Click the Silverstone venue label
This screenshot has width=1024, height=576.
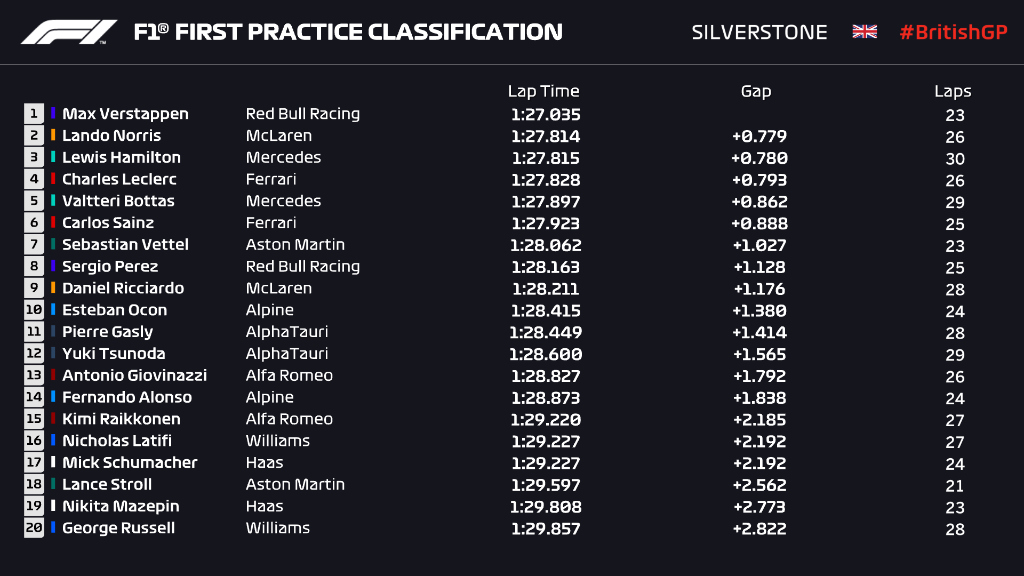coord(759,32)
